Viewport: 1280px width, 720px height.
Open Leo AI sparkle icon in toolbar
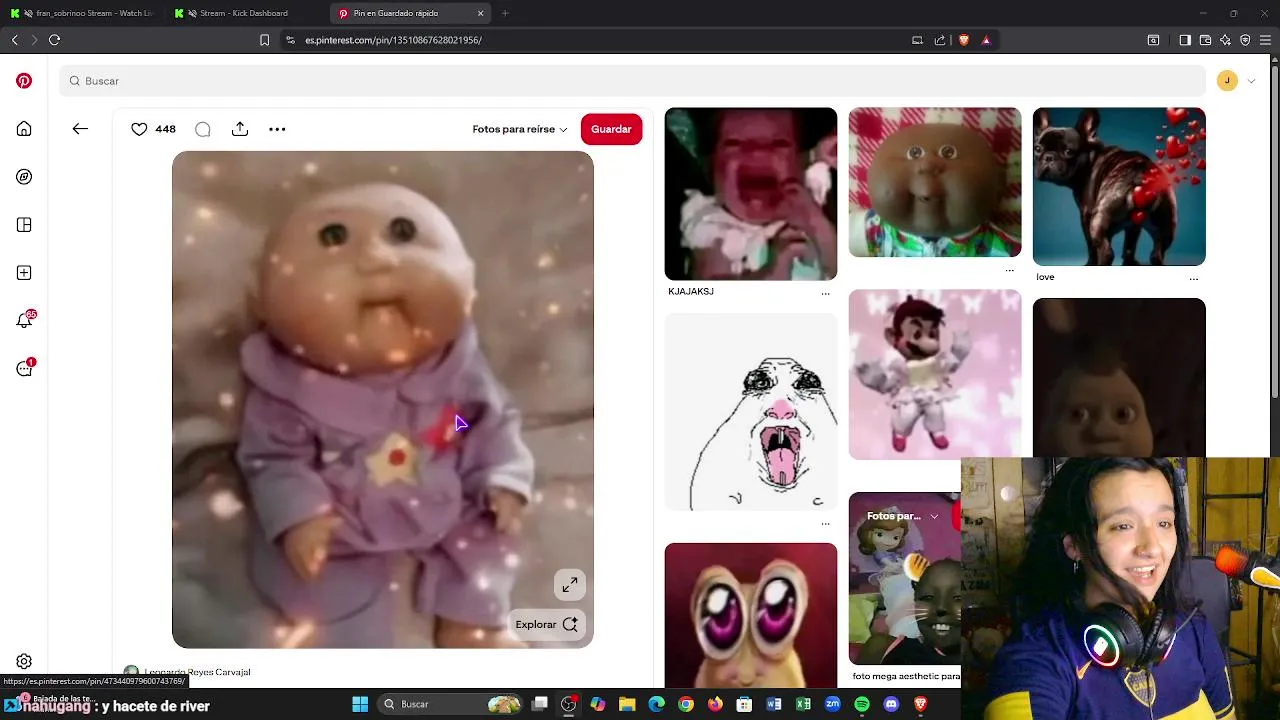pyautogui.click(x=1225, y=40)
